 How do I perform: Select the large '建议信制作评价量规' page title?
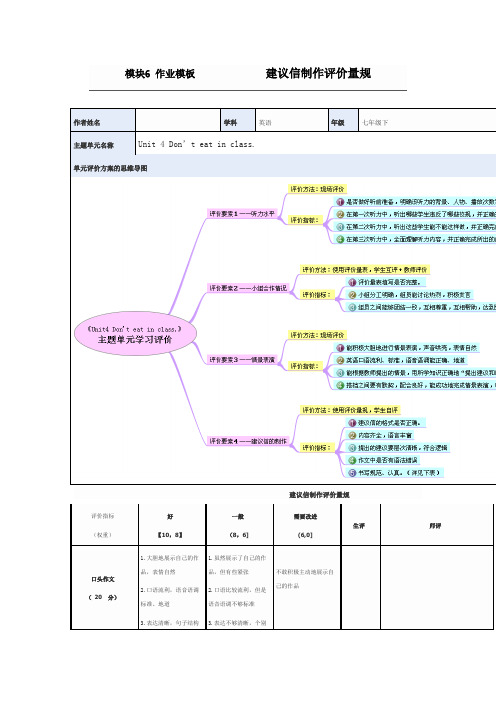tap(318, 73)
